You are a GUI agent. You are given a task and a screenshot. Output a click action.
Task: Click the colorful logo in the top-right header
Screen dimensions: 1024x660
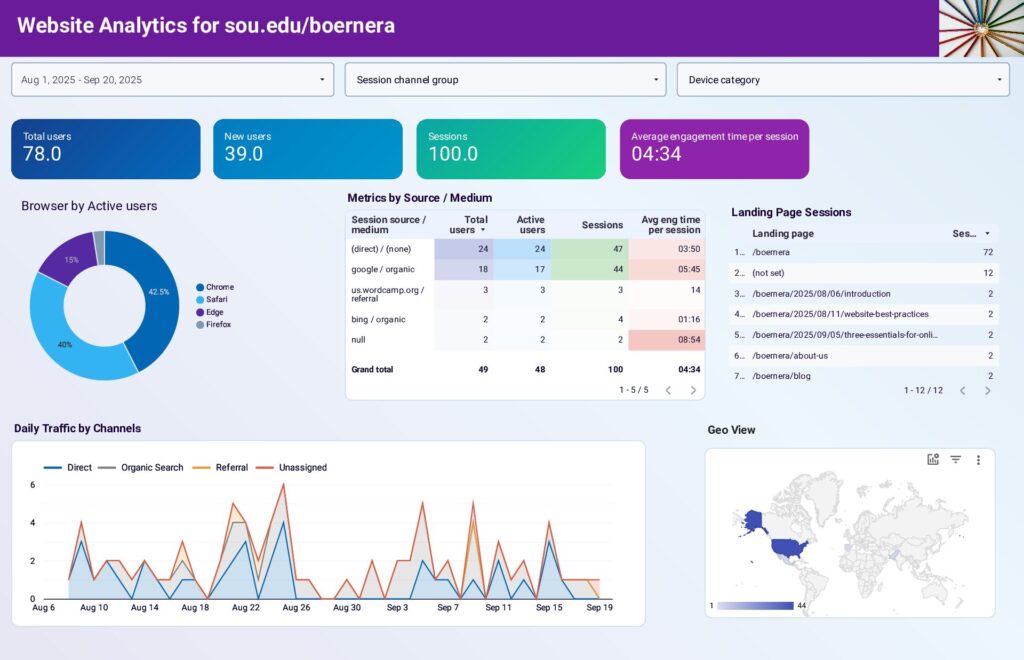click(x=980, y=27)
